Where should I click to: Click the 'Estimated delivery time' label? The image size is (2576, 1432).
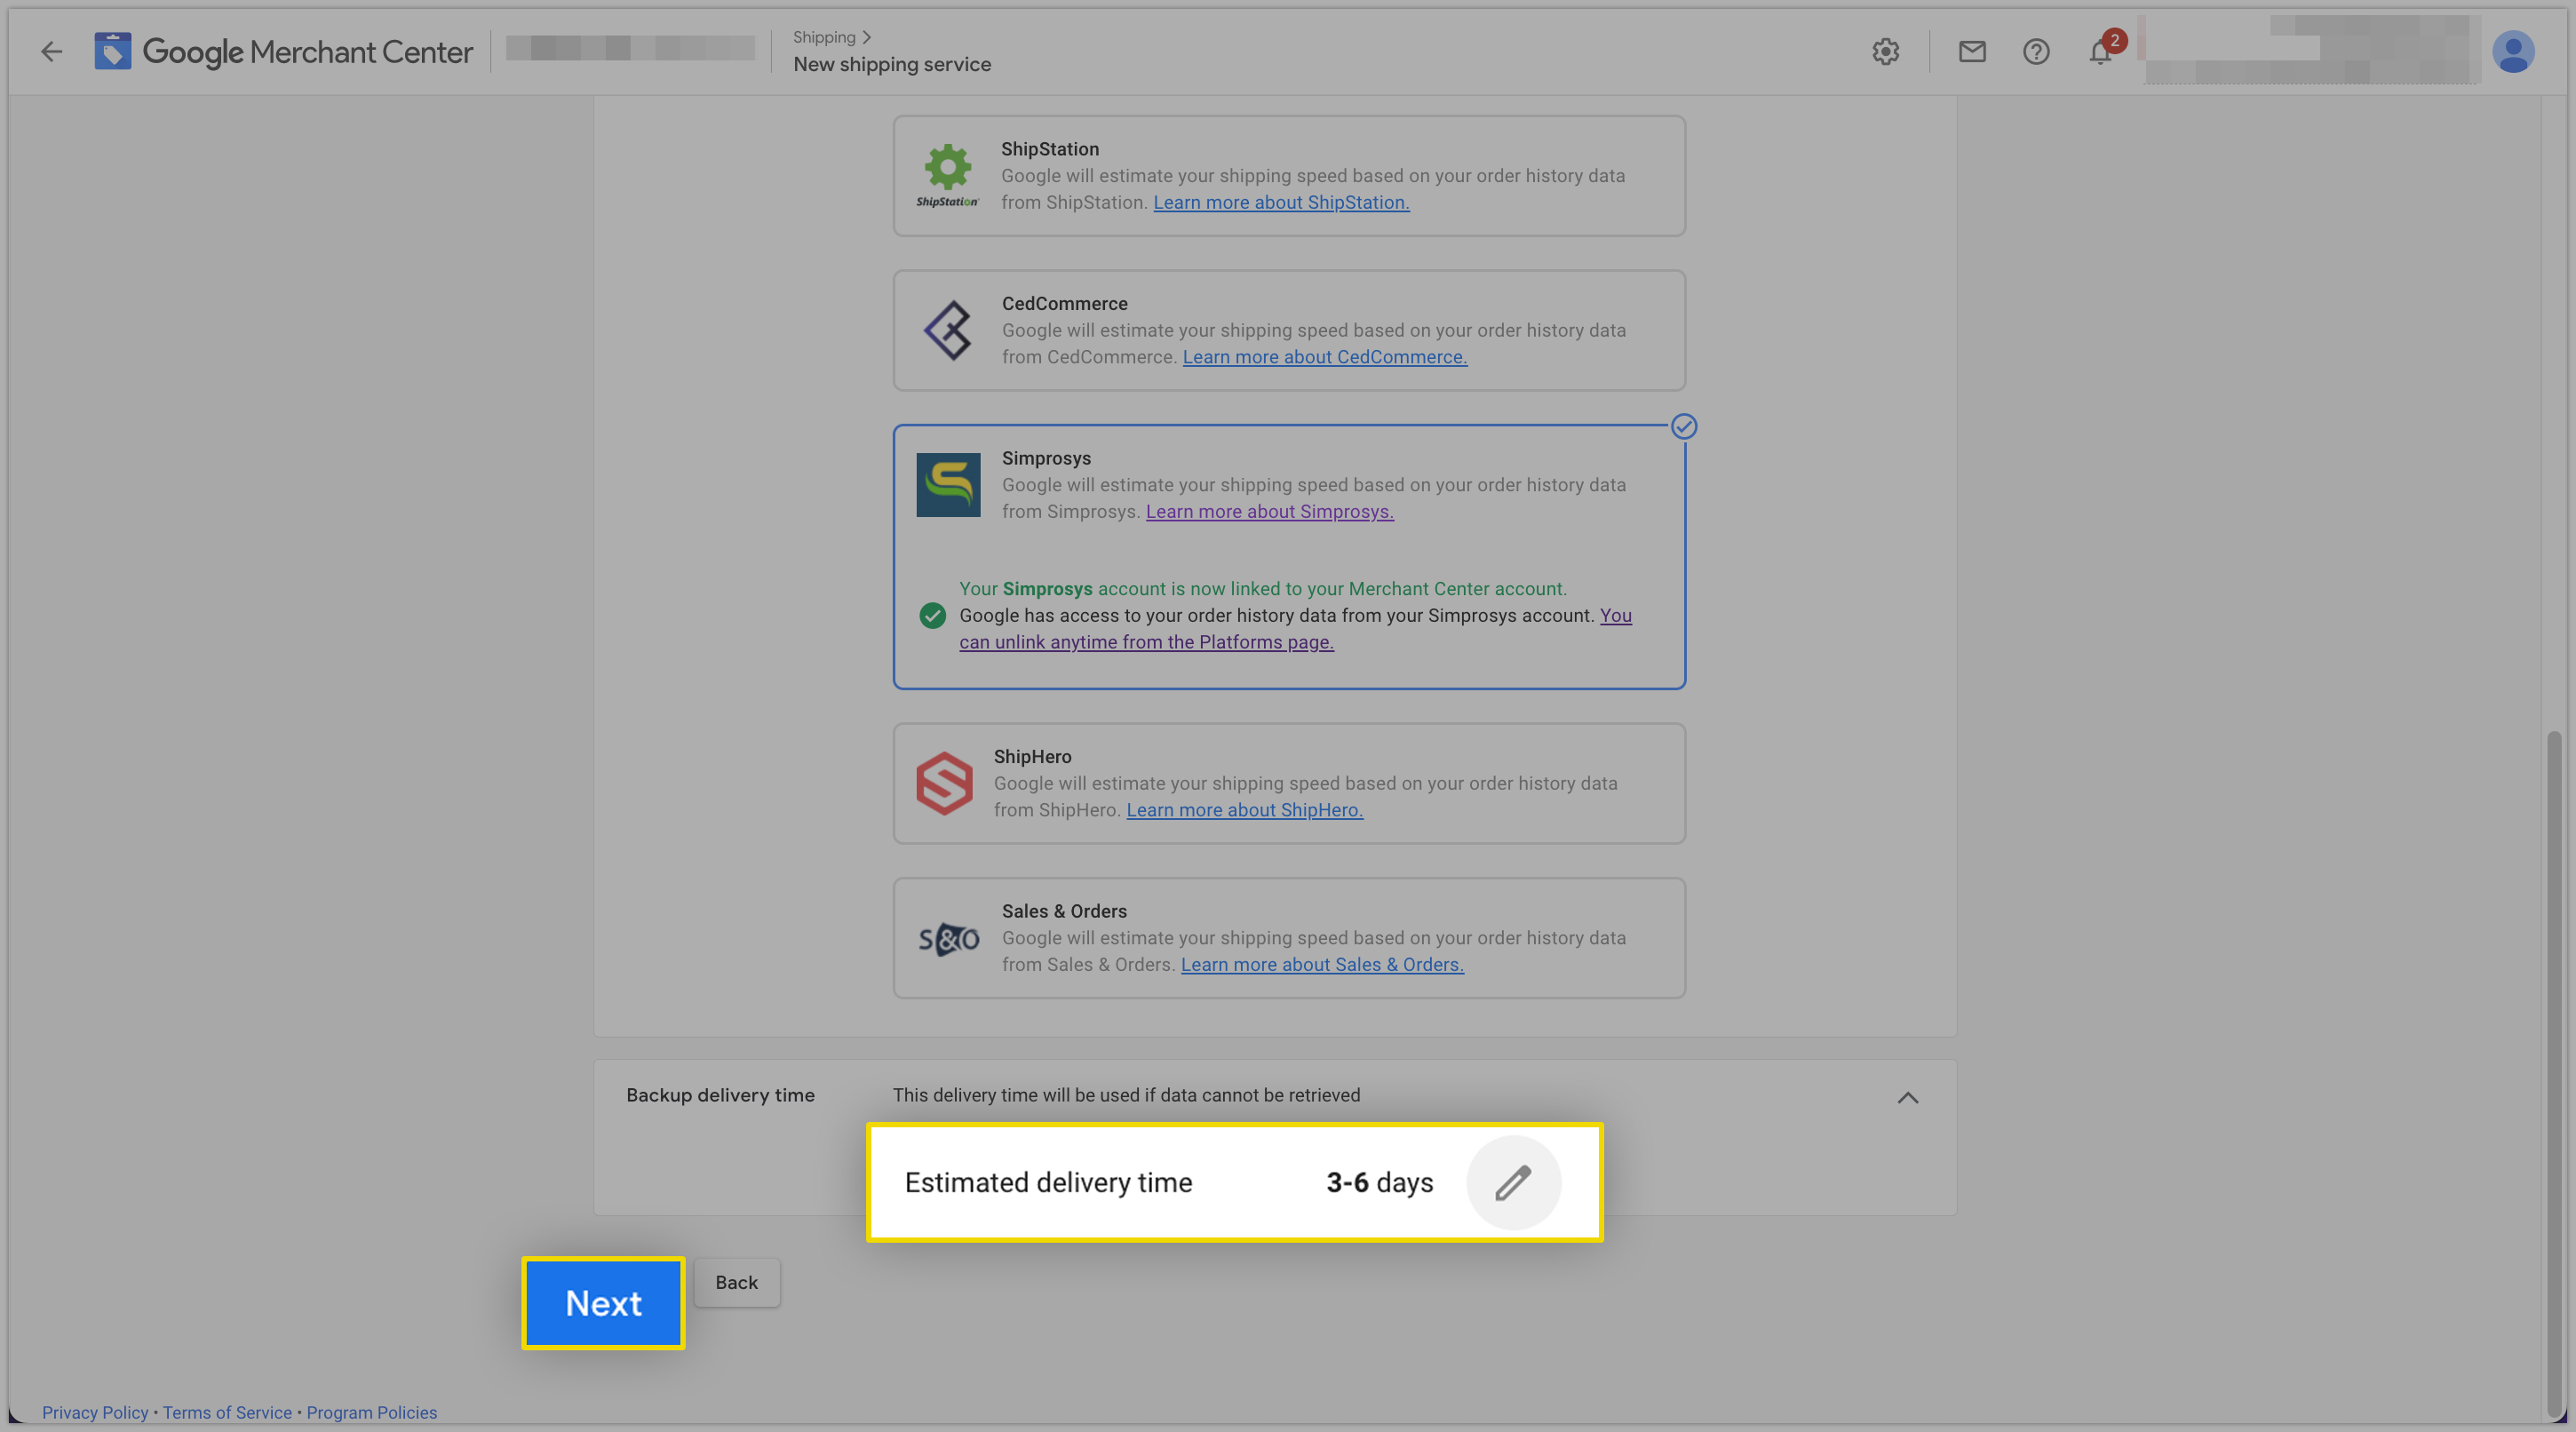(x=1048, y=1182)
